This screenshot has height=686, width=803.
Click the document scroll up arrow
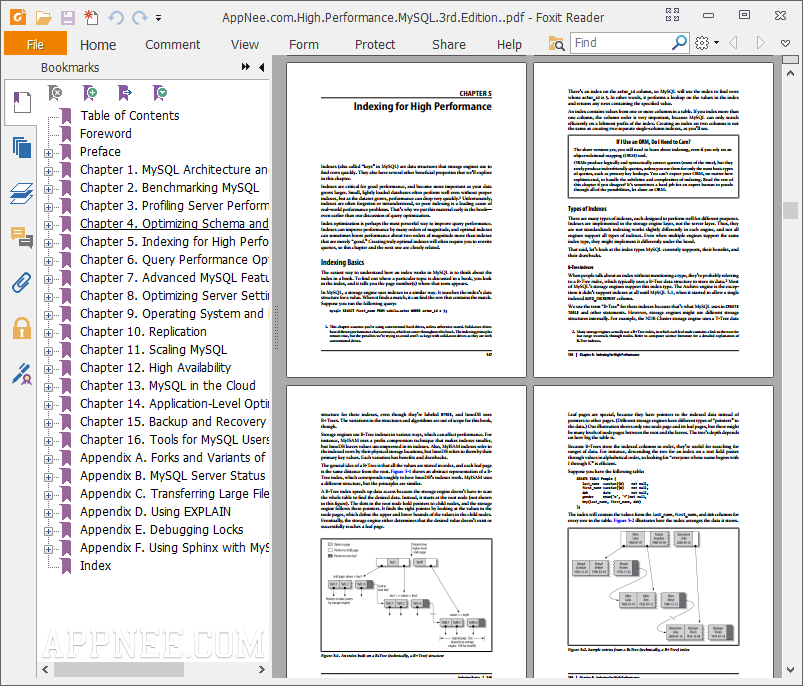pyautogui.click(x=790, y=73)
